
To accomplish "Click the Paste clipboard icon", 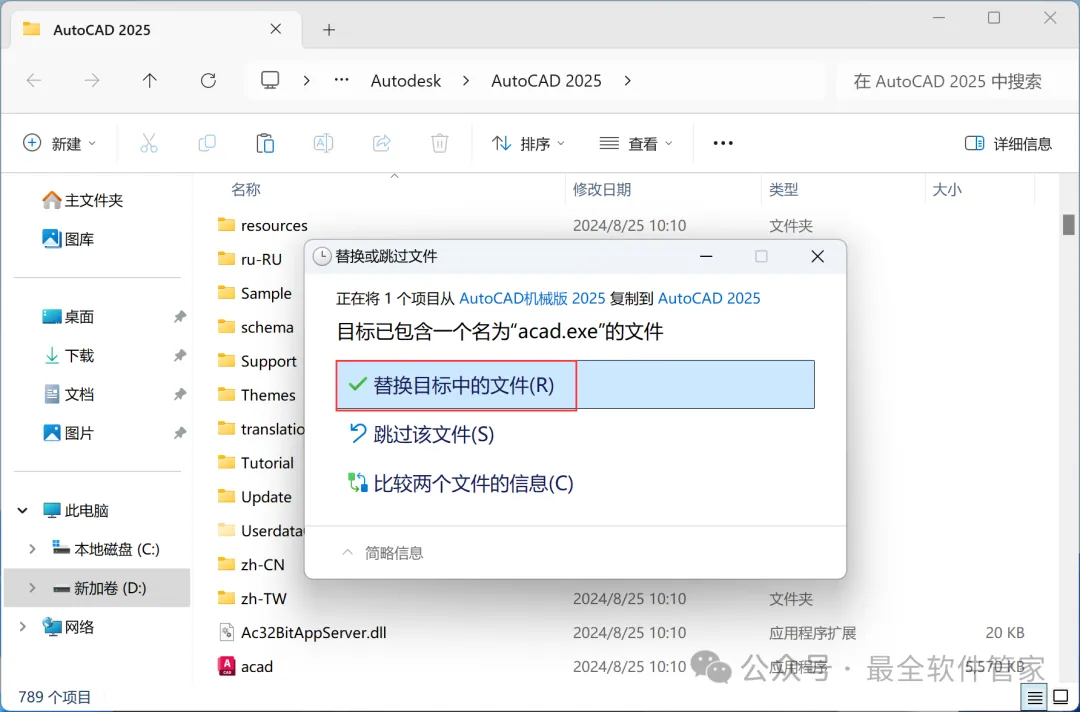I will point(265,143).
